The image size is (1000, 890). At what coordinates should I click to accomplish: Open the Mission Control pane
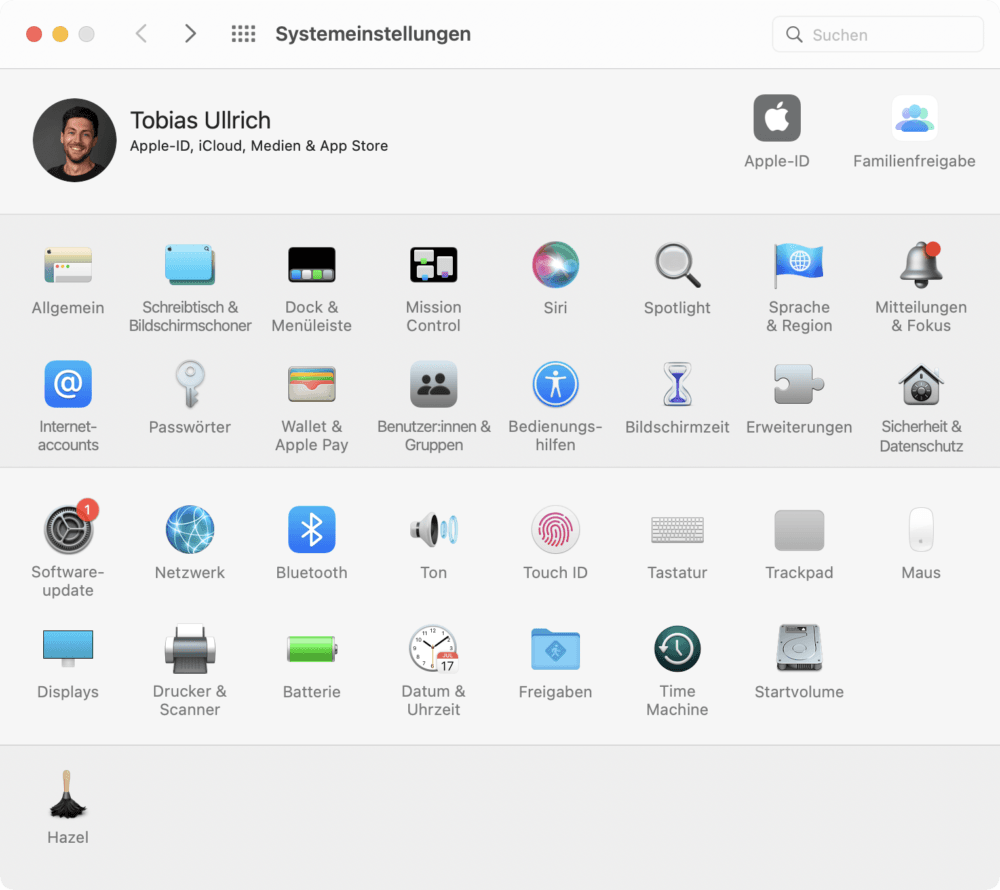tap(434, 265)
